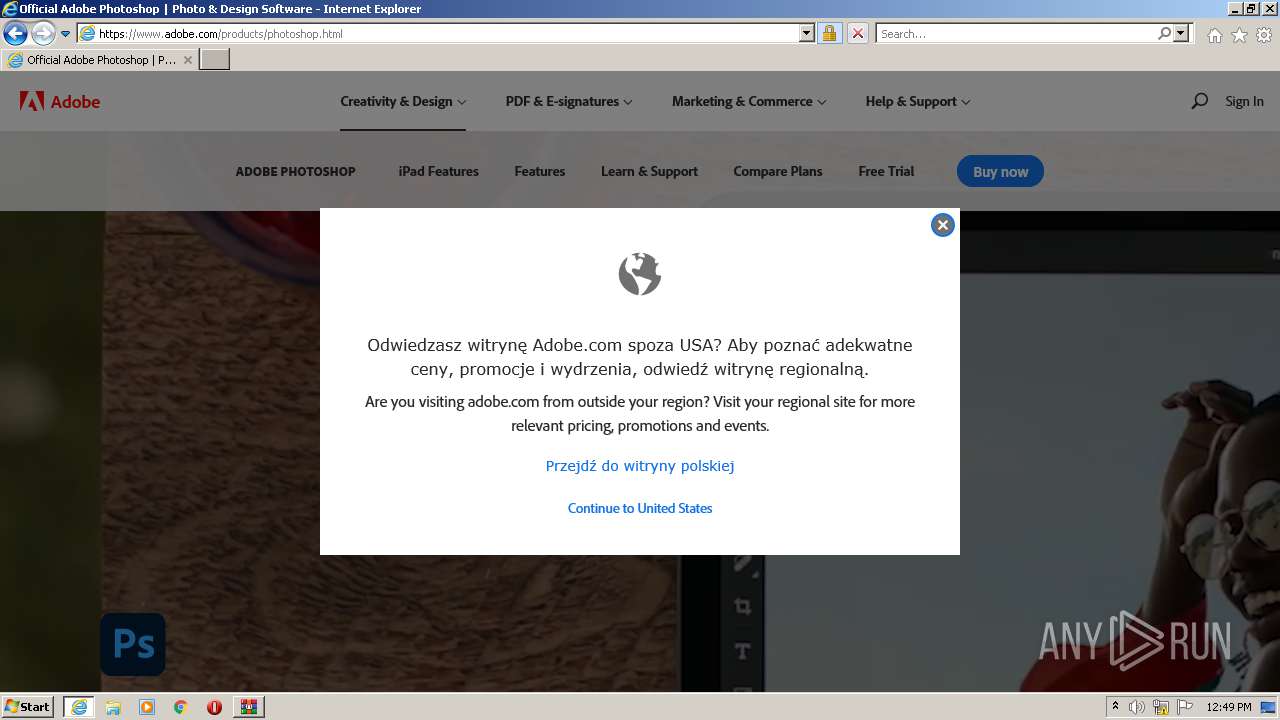1280x720 pixels.
Task: Open the search provider dropdown
Action: (1181, 33)
